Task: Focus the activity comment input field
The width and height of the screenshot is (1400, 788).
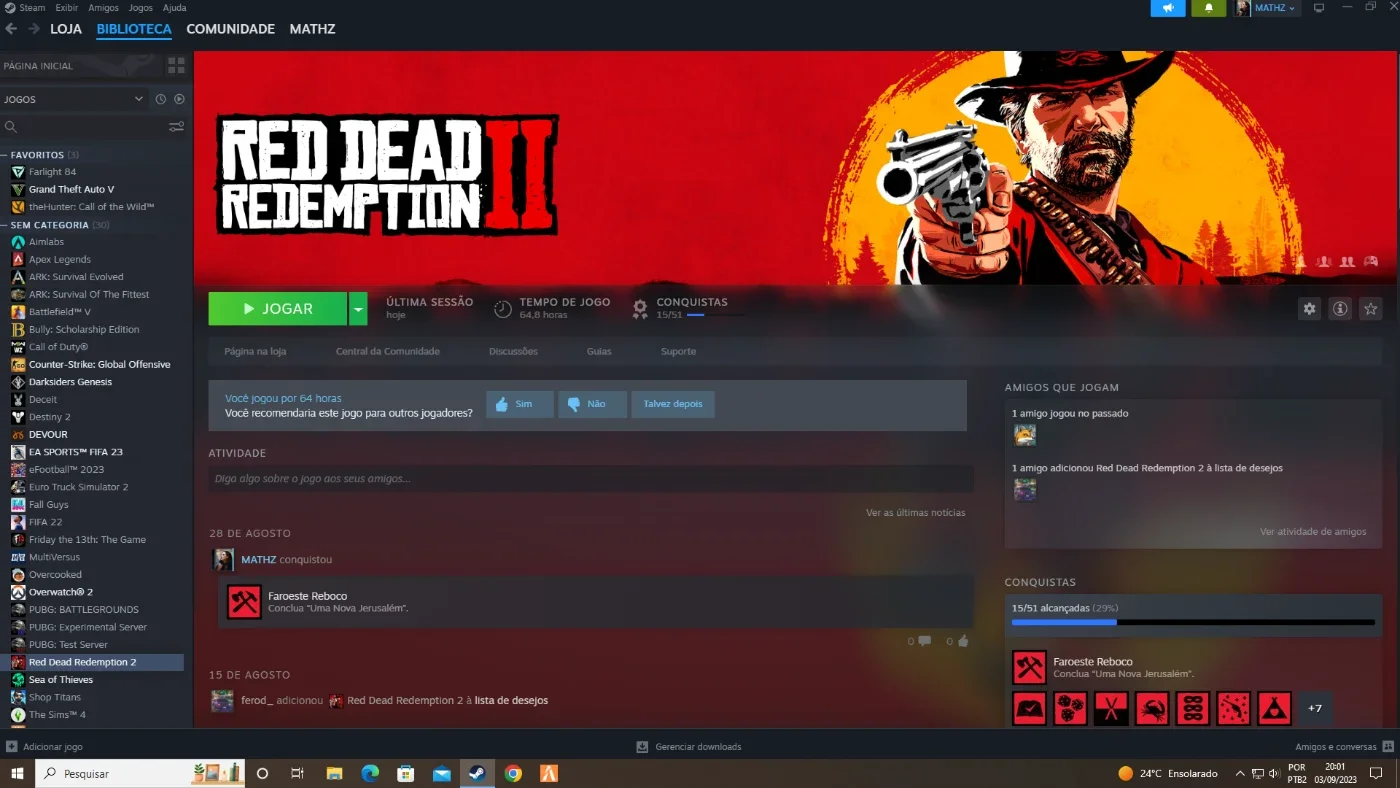Action: [x=591, y=478]
